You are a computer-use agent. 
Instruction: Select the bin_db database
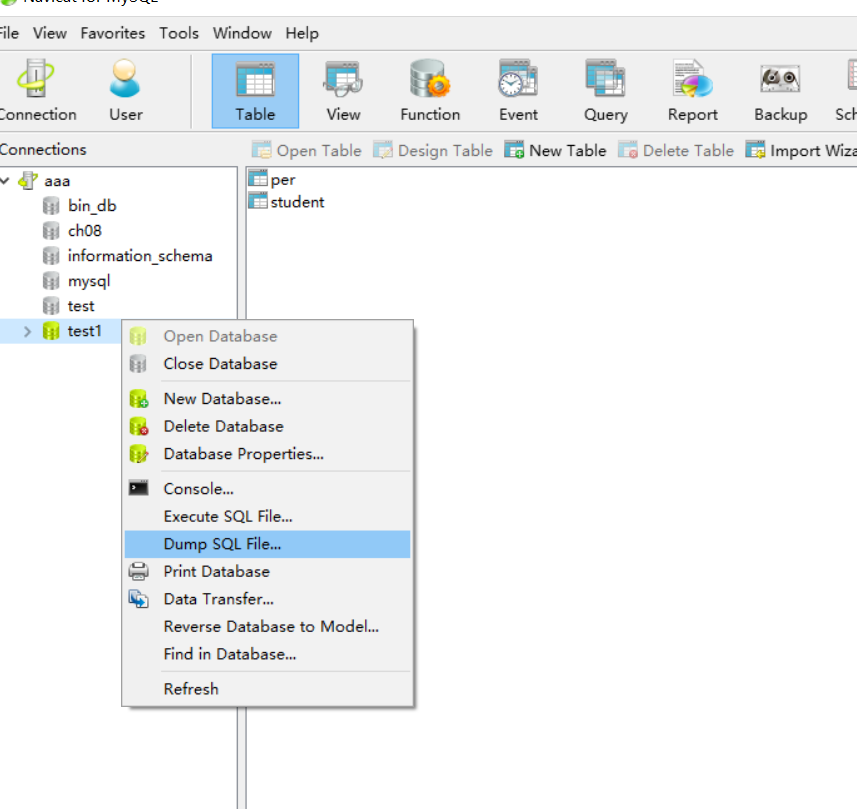tap(92, 206)
